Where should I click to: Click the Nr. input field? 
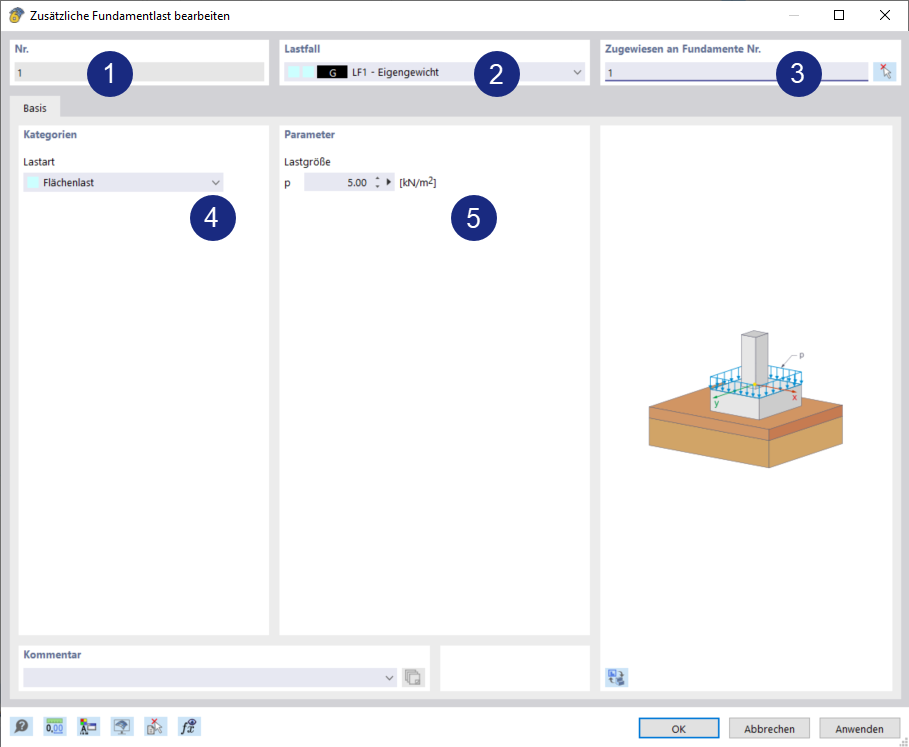pyautogui.click(x=139, y=72)
